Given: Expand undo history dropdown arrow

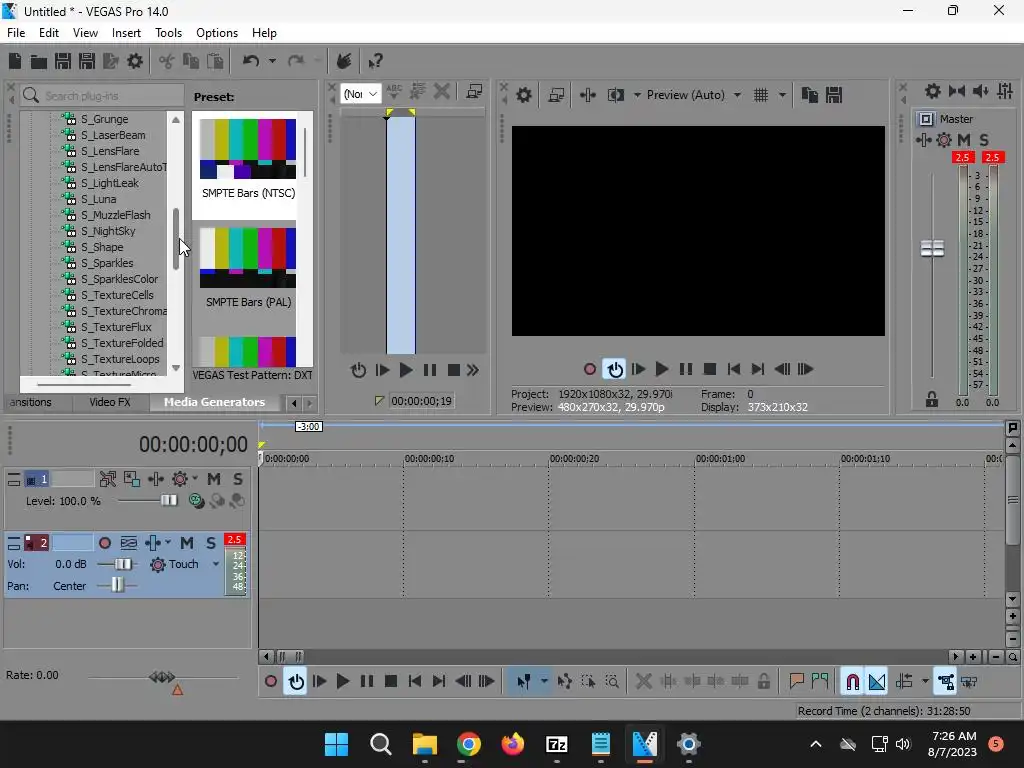Looking at the screenshot, I should pos(272,61).
